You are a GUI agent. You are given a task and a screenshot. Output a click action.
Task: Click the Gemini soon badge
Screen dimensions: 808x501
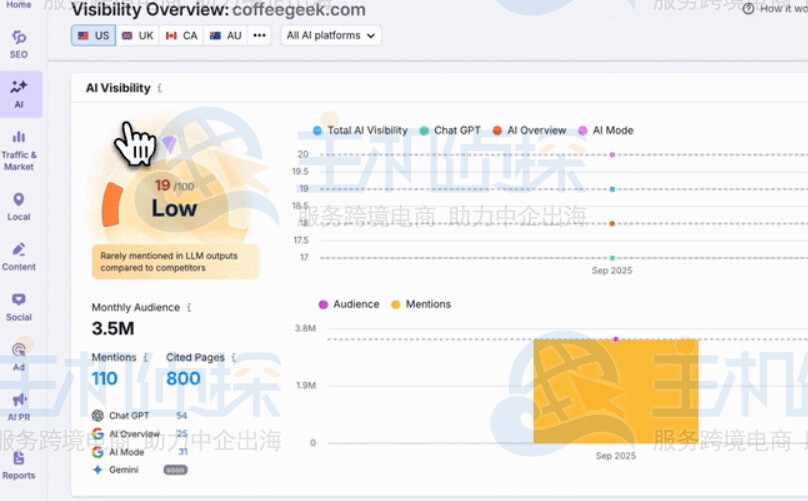click(x=175, y=470)
